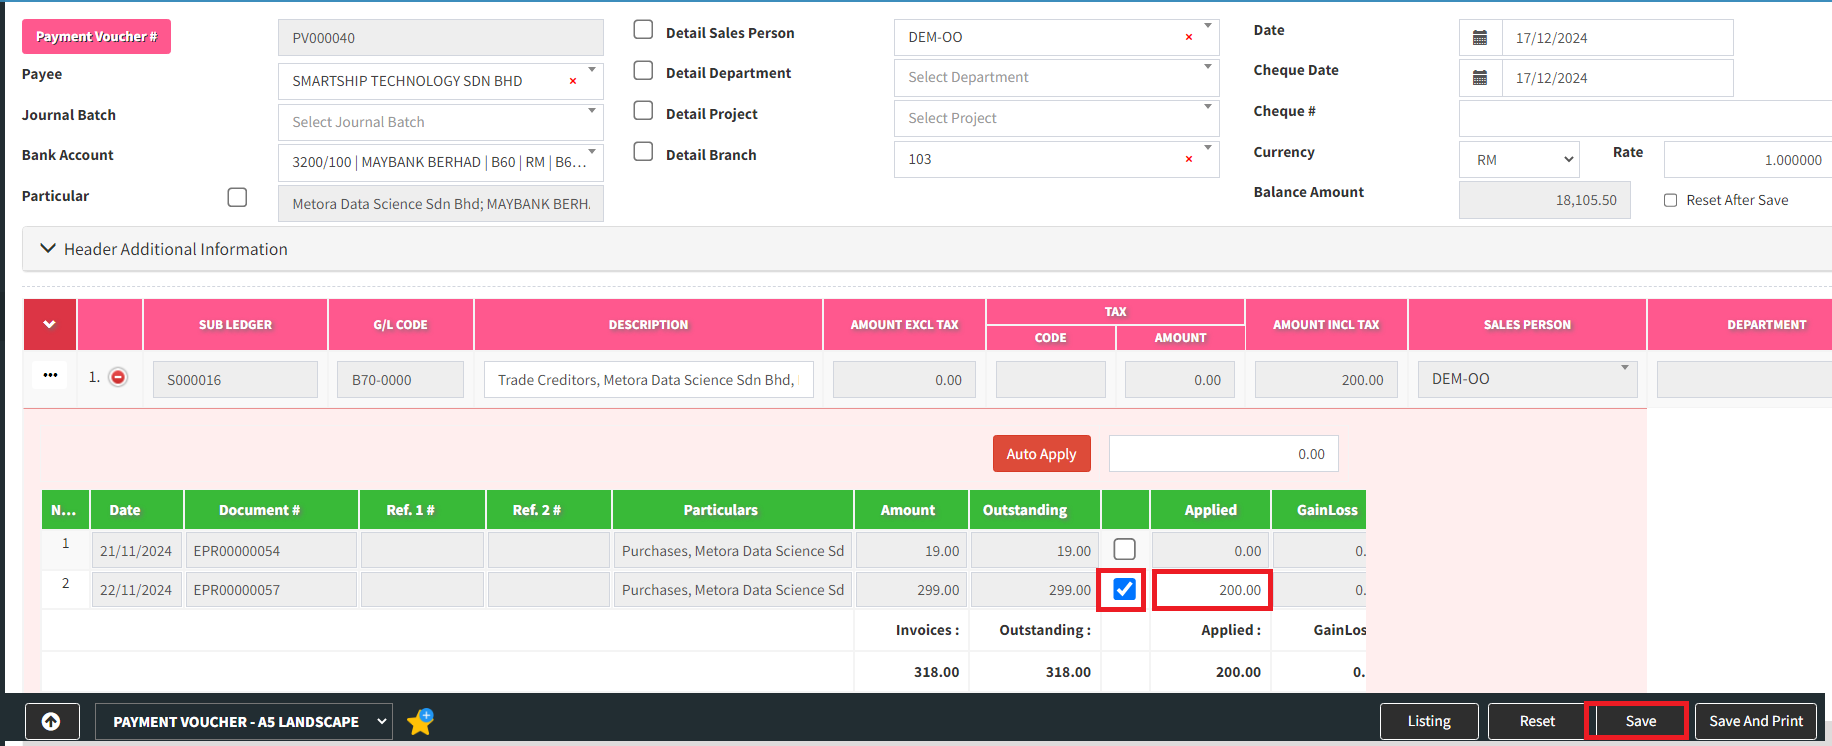Click the Auto Apply button
1832x746 pixels.
pos(1041,453)
